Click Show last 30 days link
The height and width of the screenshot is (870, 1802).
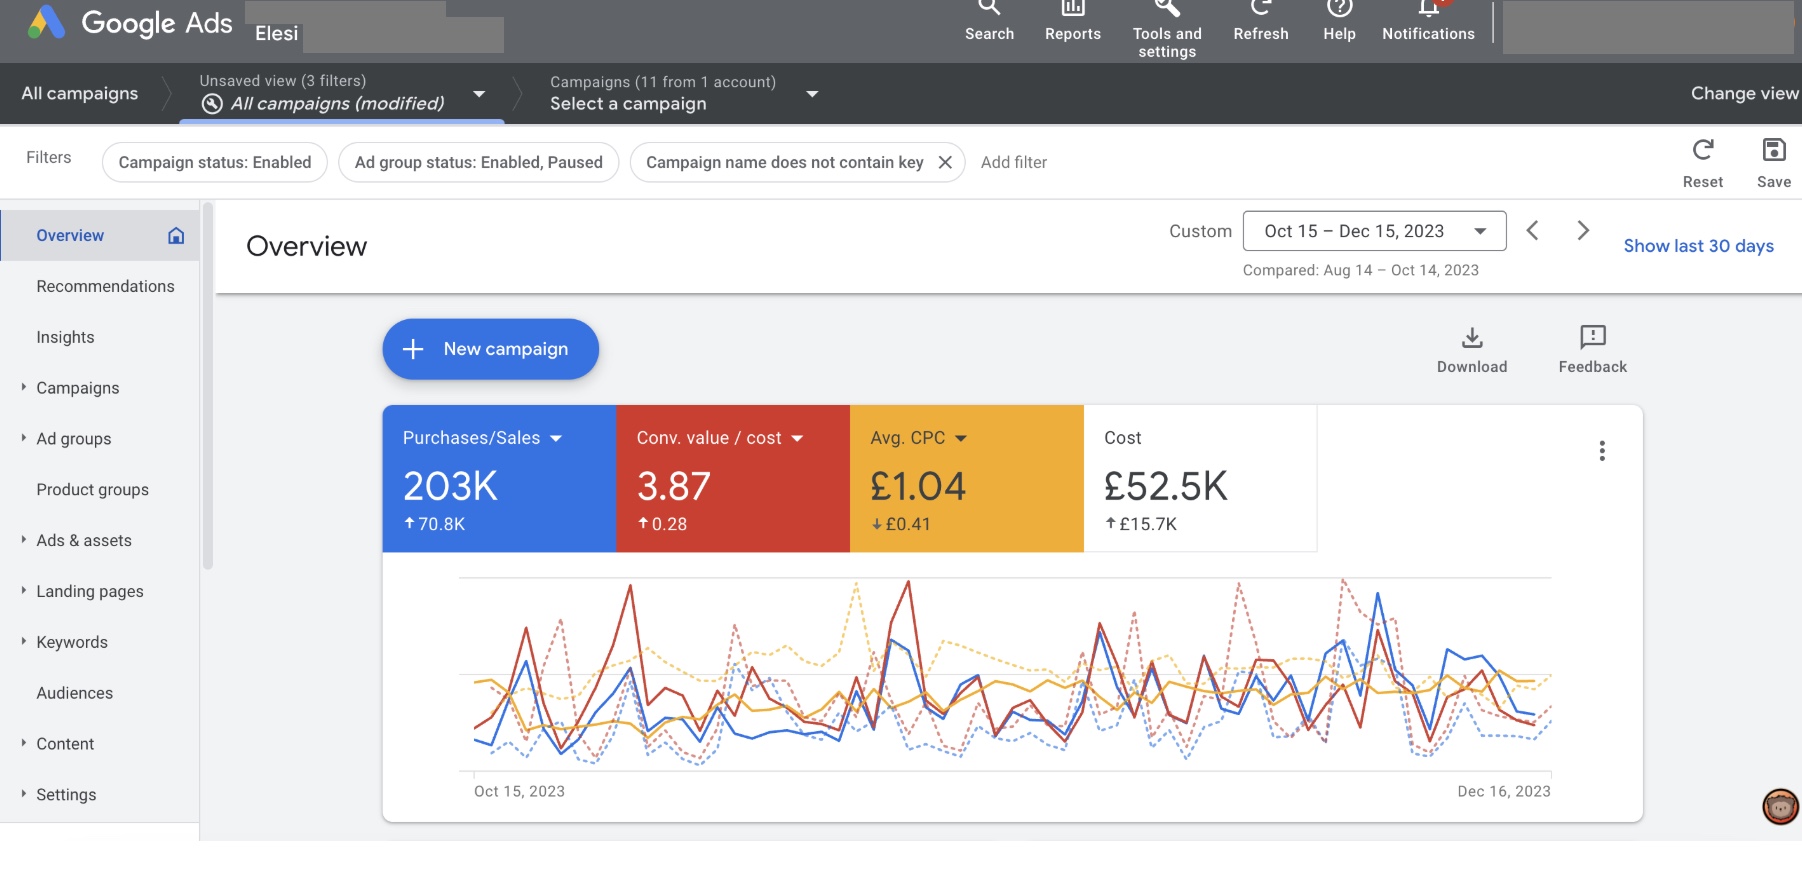pyautogui.click(x=1698, y=246)
